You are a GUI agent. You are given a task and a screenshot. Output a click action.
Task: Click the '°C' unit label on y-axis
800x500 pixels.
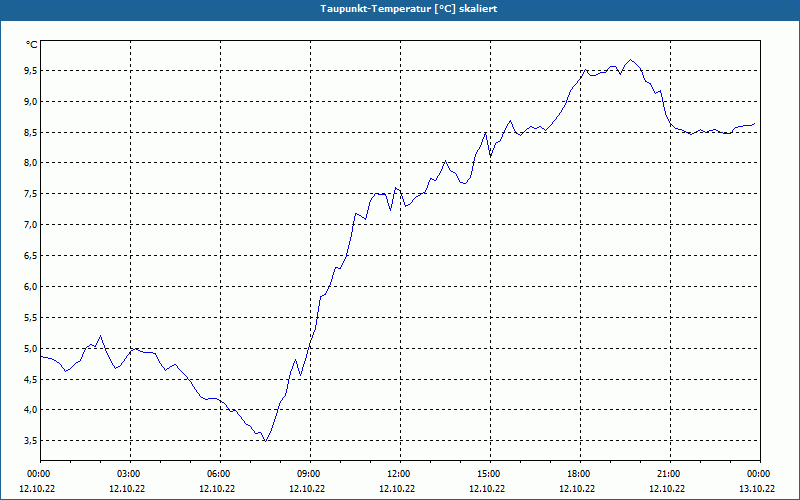pos(32,45)
